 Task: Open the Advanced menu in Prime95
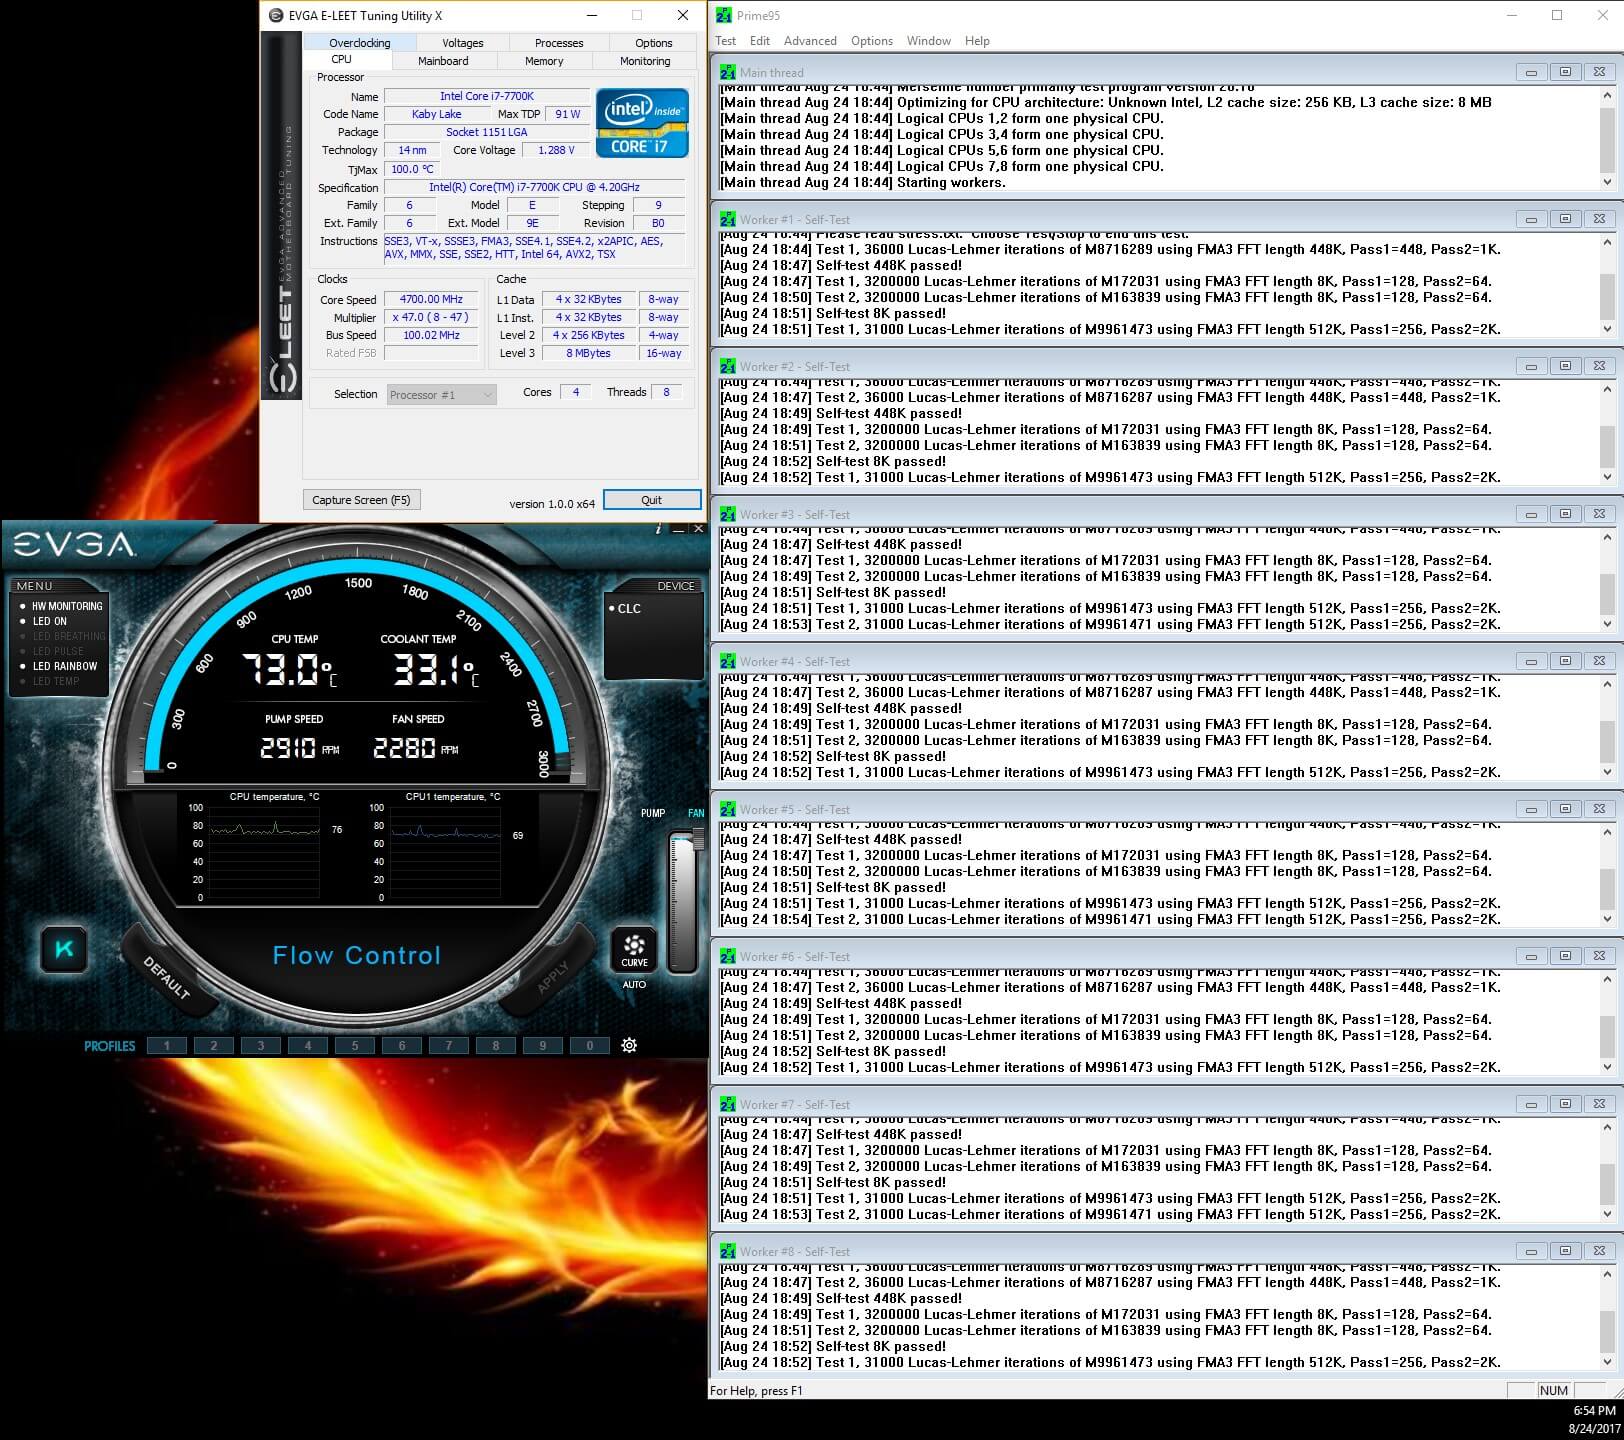coord(810,41)
